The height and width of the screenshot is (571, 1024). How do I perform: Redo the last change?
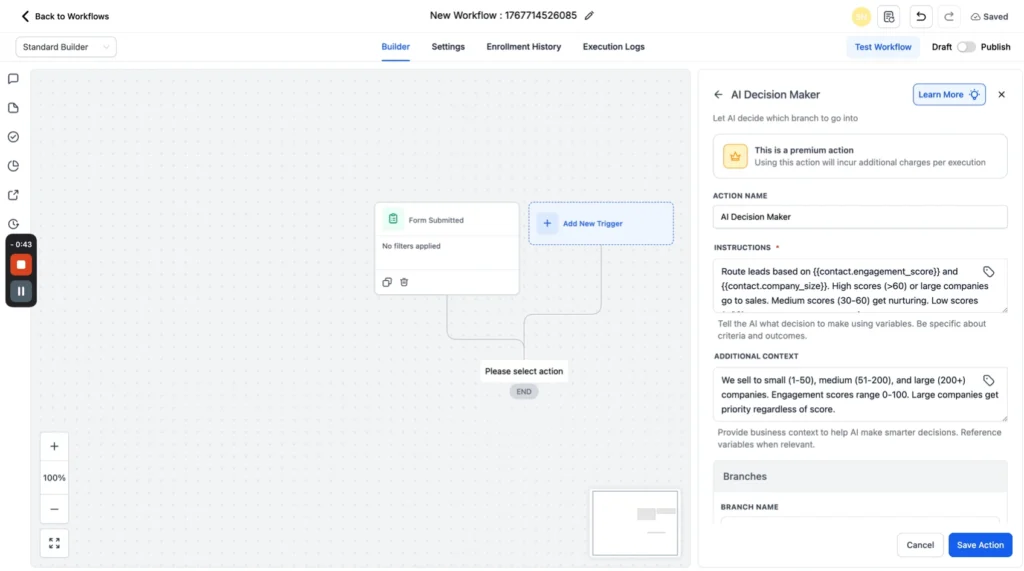point(949,17)
